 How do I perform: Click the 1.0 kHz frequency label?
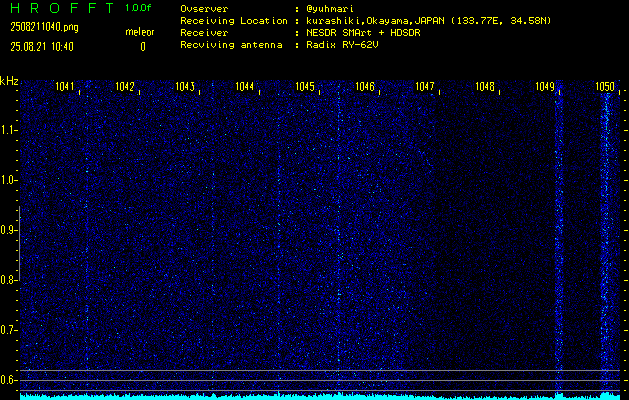pyautogui.click(x=7, y=181)
